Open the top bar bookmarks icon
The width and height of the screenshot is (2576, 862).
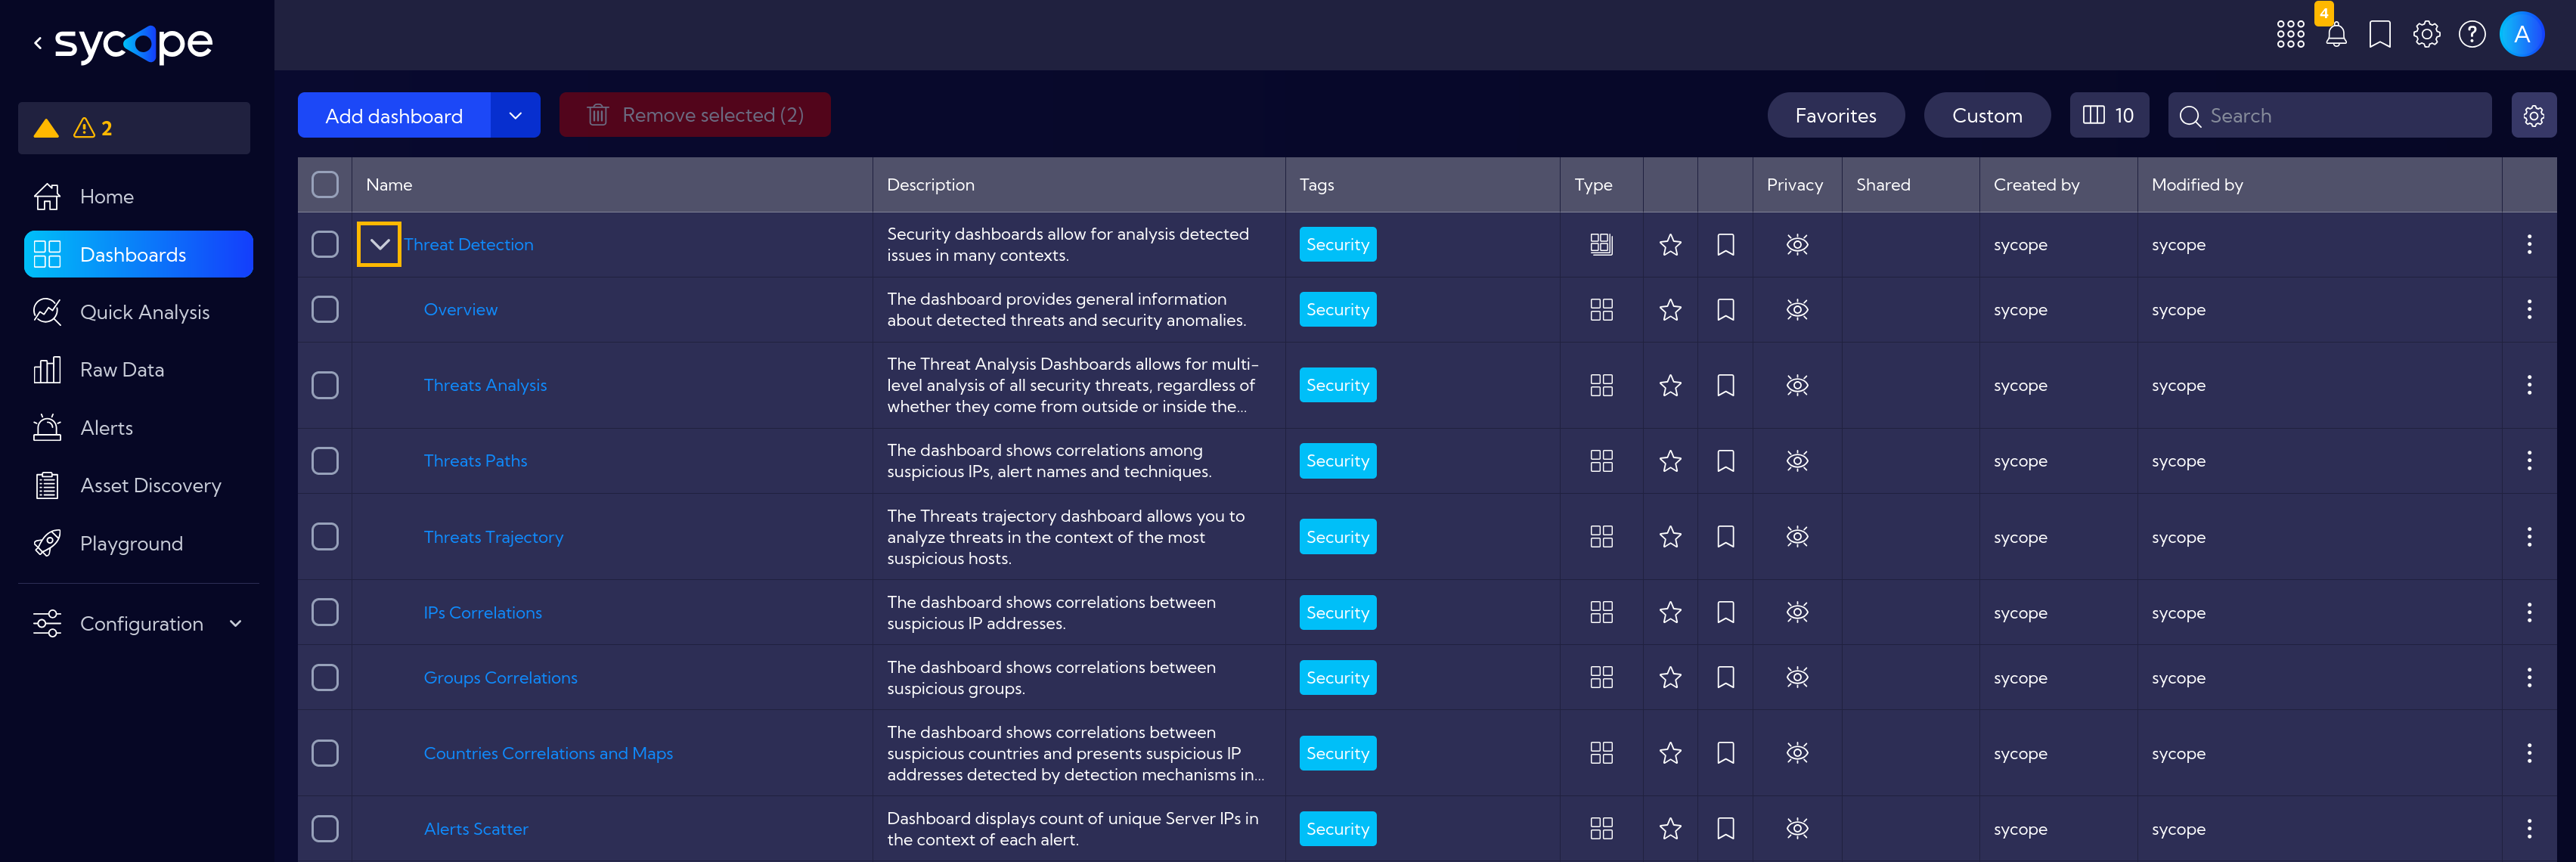click(2380, 34)
